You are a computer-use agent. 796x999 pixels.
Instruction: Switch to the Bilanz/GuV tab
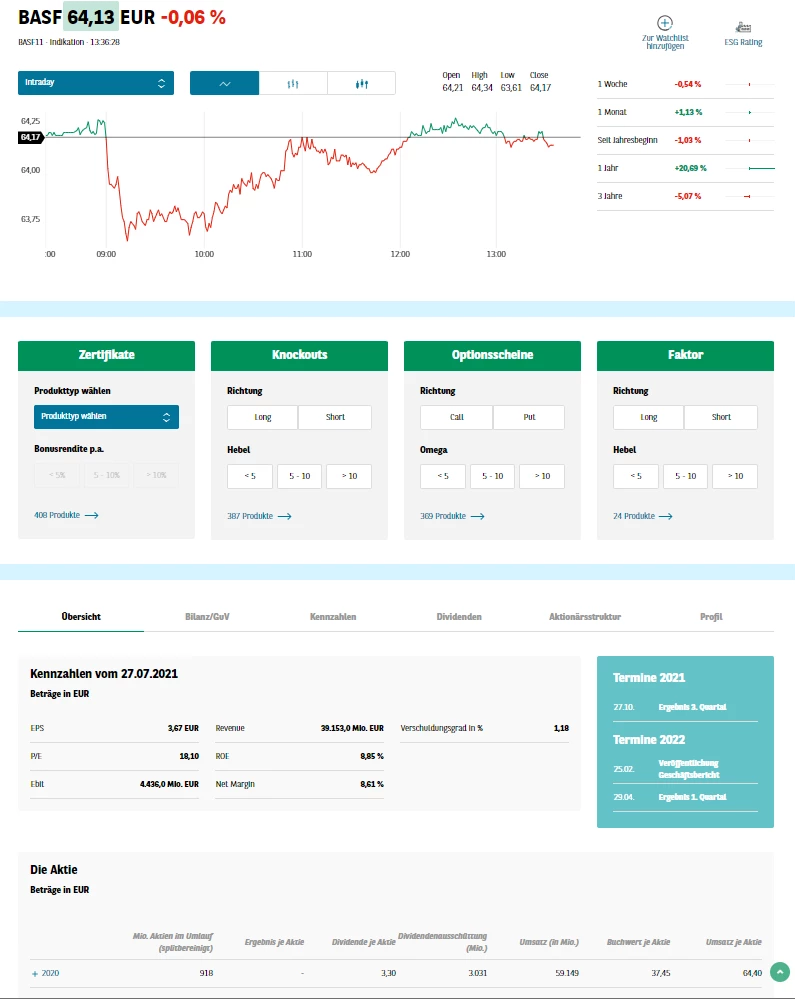coord(207,617)
